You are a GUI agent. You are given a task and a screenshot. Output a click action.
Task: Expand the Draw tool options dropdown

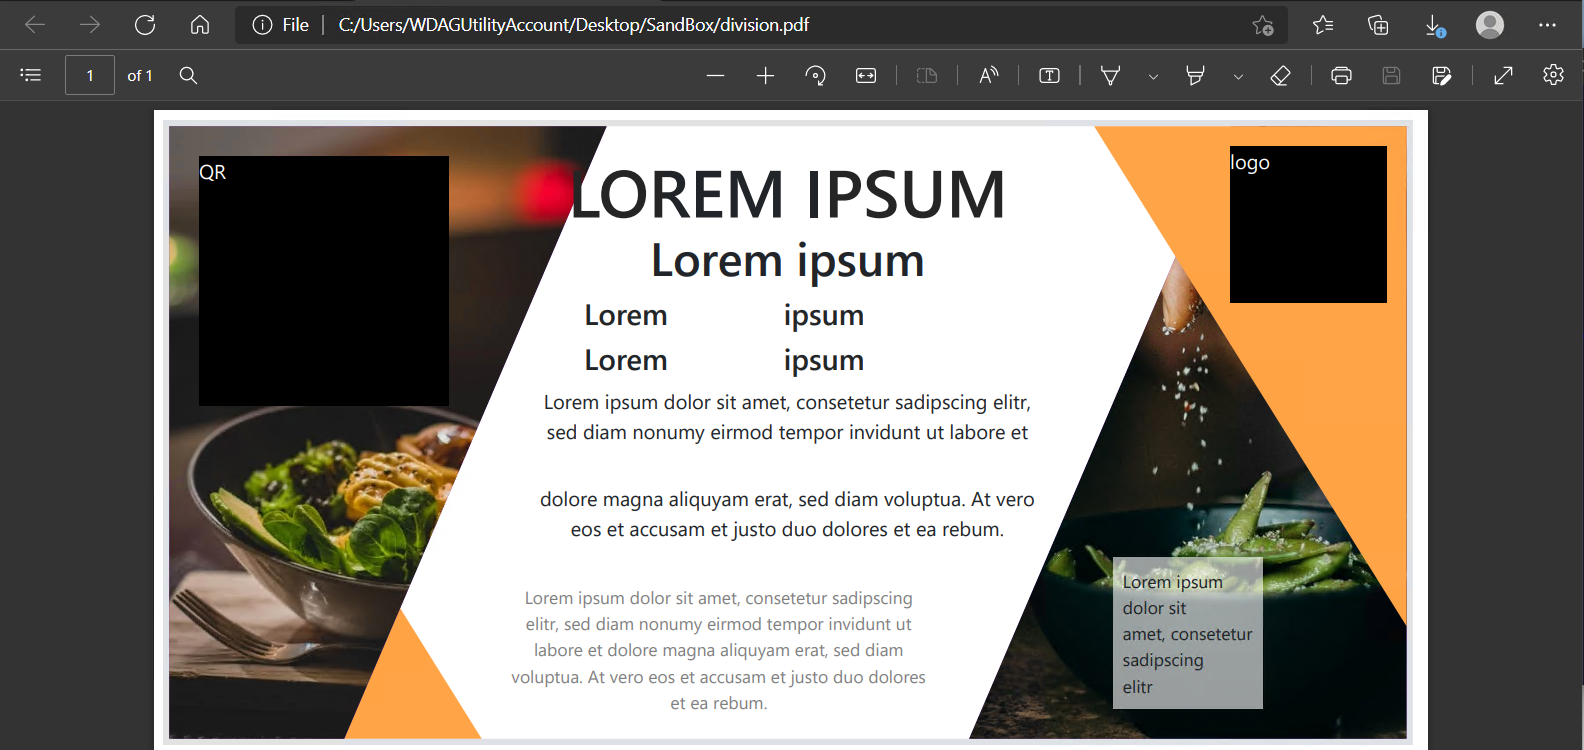[1153, 76]
